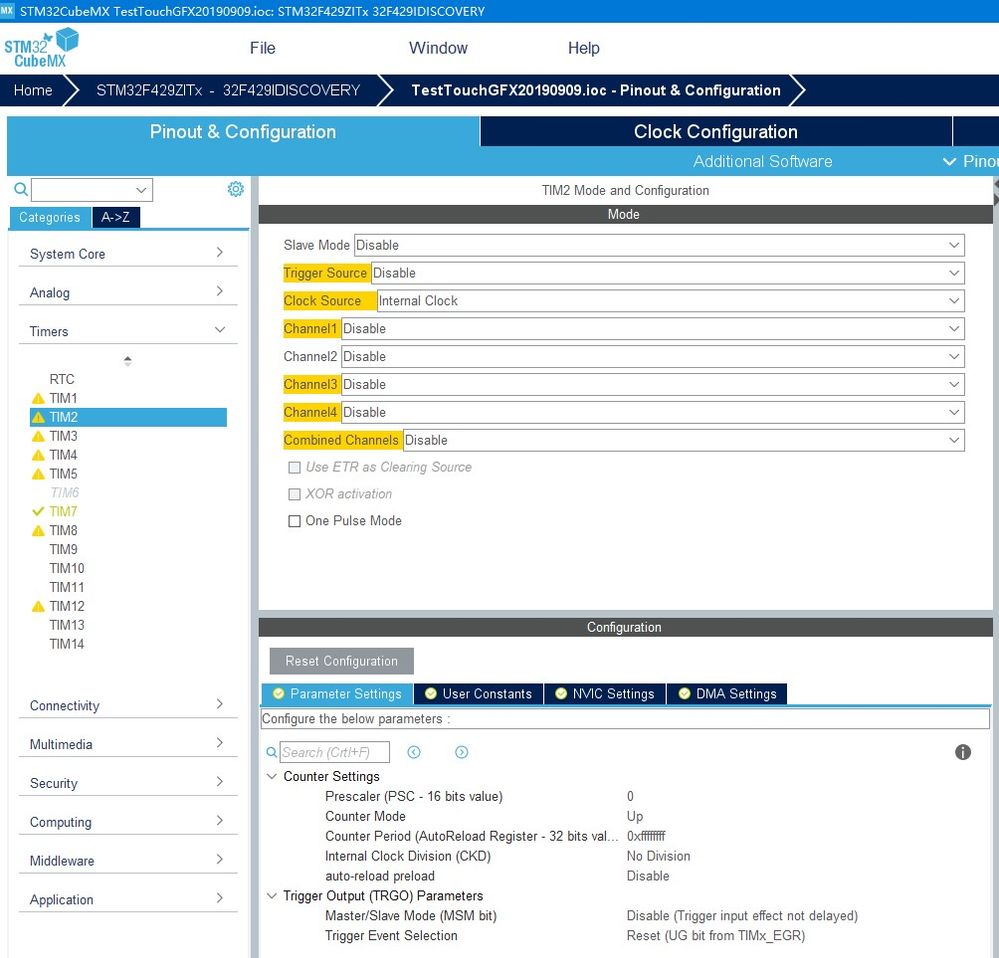
Task: Click the Reset Configuration button
Action: [341, 661]
